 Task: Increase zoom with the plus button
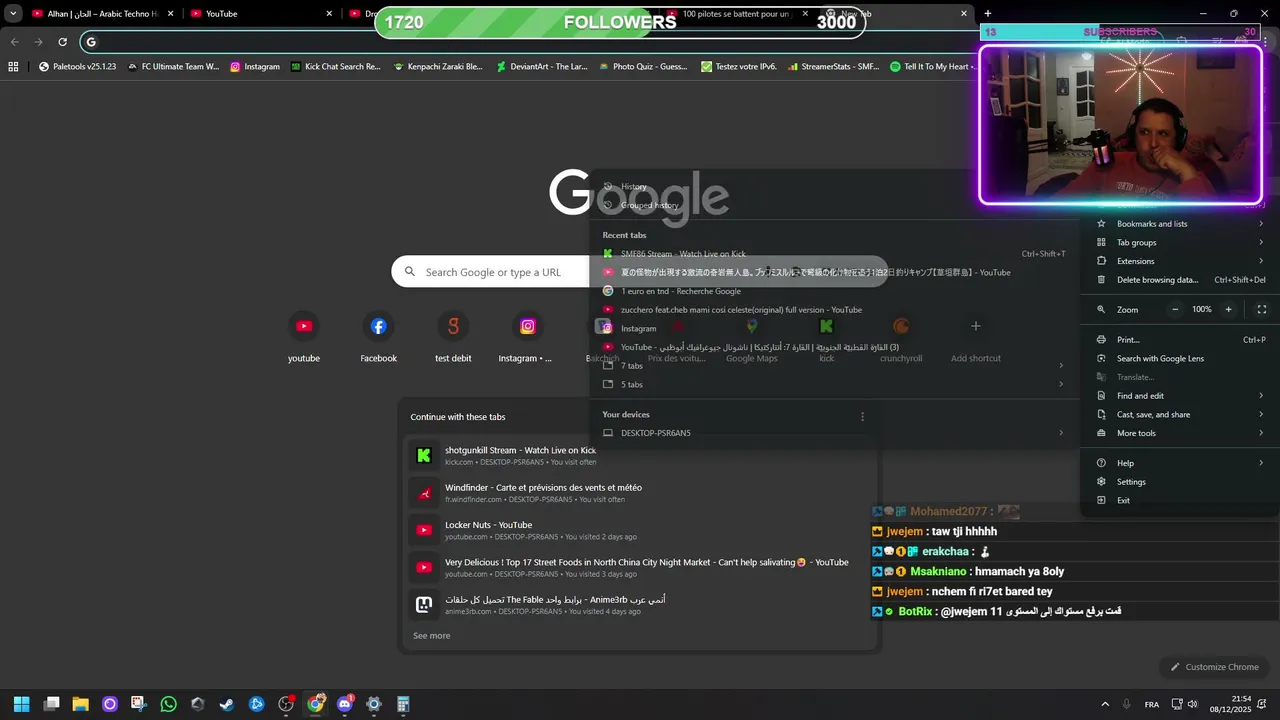1229,310
